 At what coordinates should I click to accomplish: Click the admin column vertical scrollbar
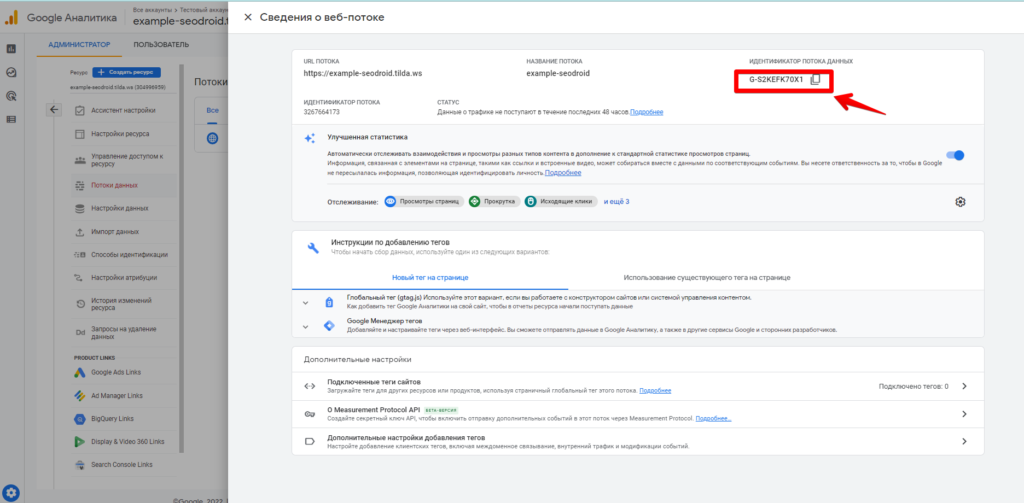[x=182, y=258]
